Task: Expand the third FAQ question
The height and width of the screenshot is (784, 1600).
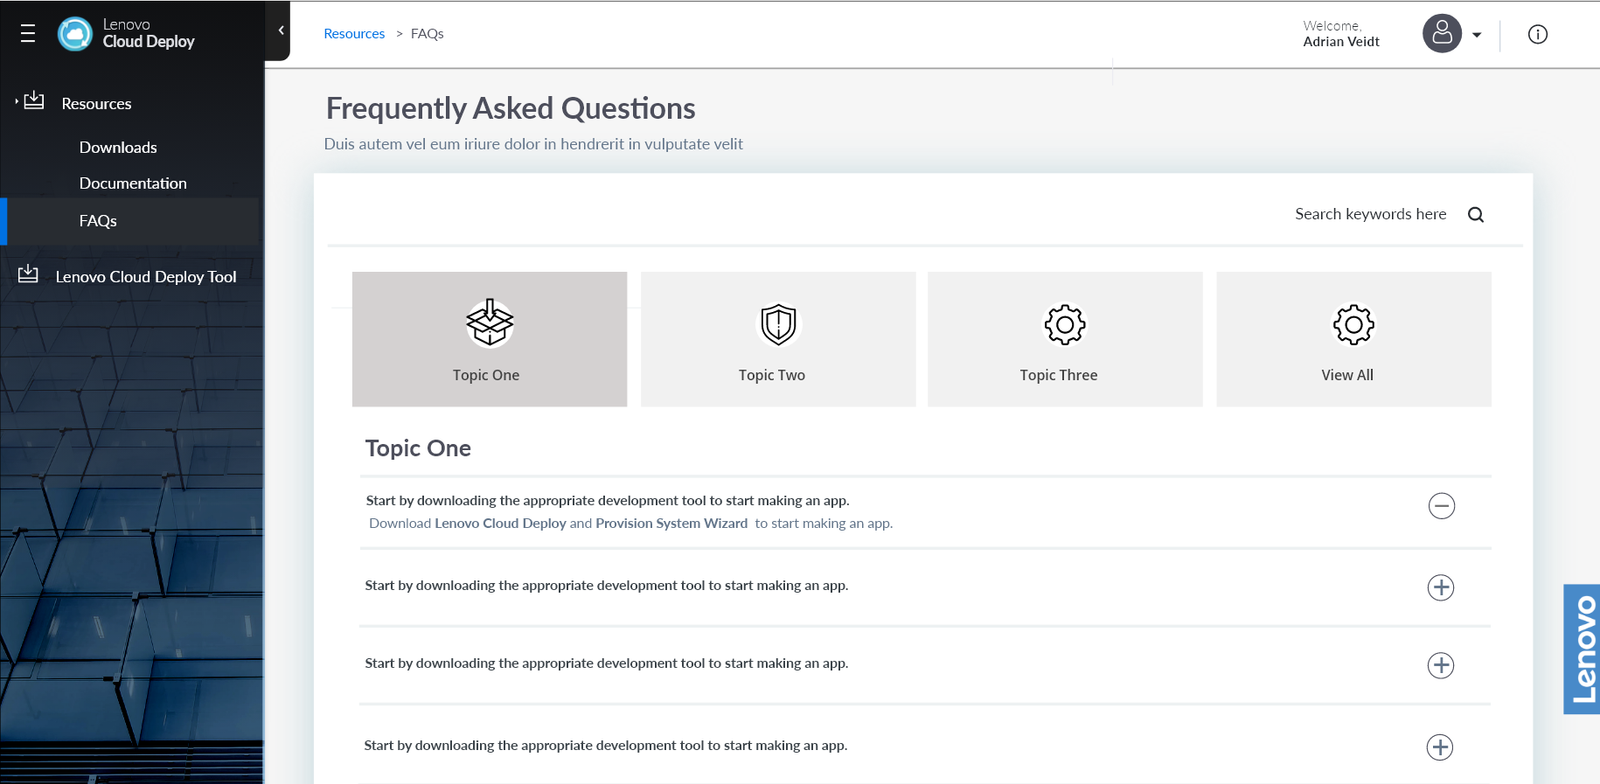Action: (1440, 666)
